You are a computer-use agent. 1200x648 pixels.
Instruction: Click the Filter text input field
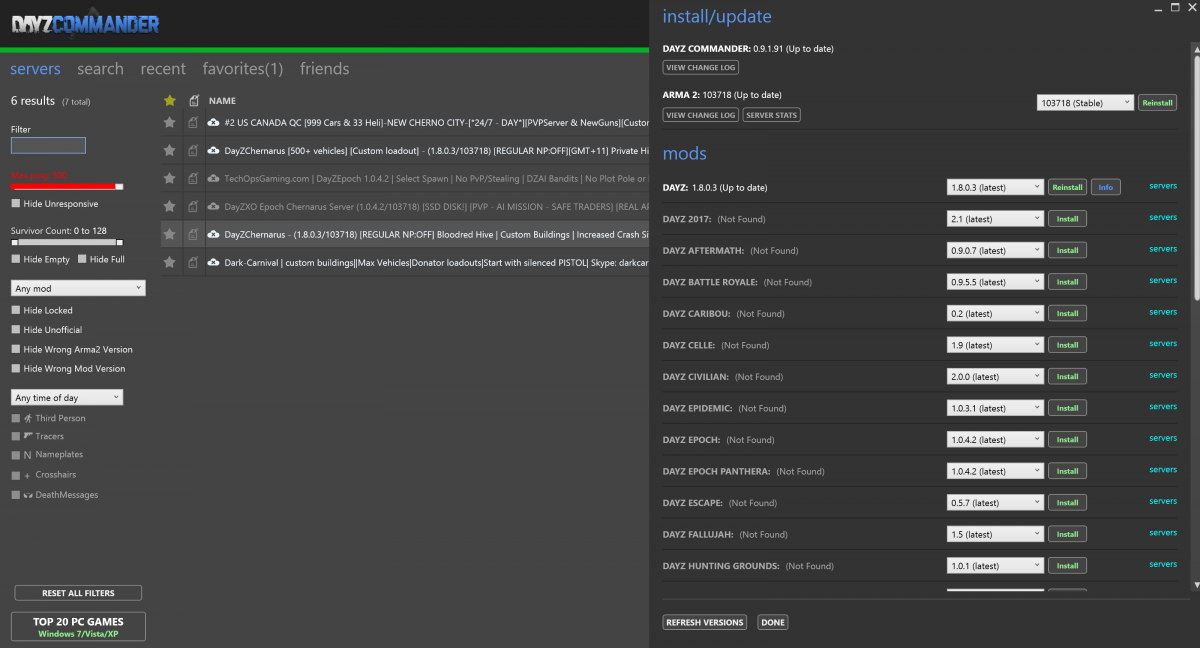tap(48, 146)
